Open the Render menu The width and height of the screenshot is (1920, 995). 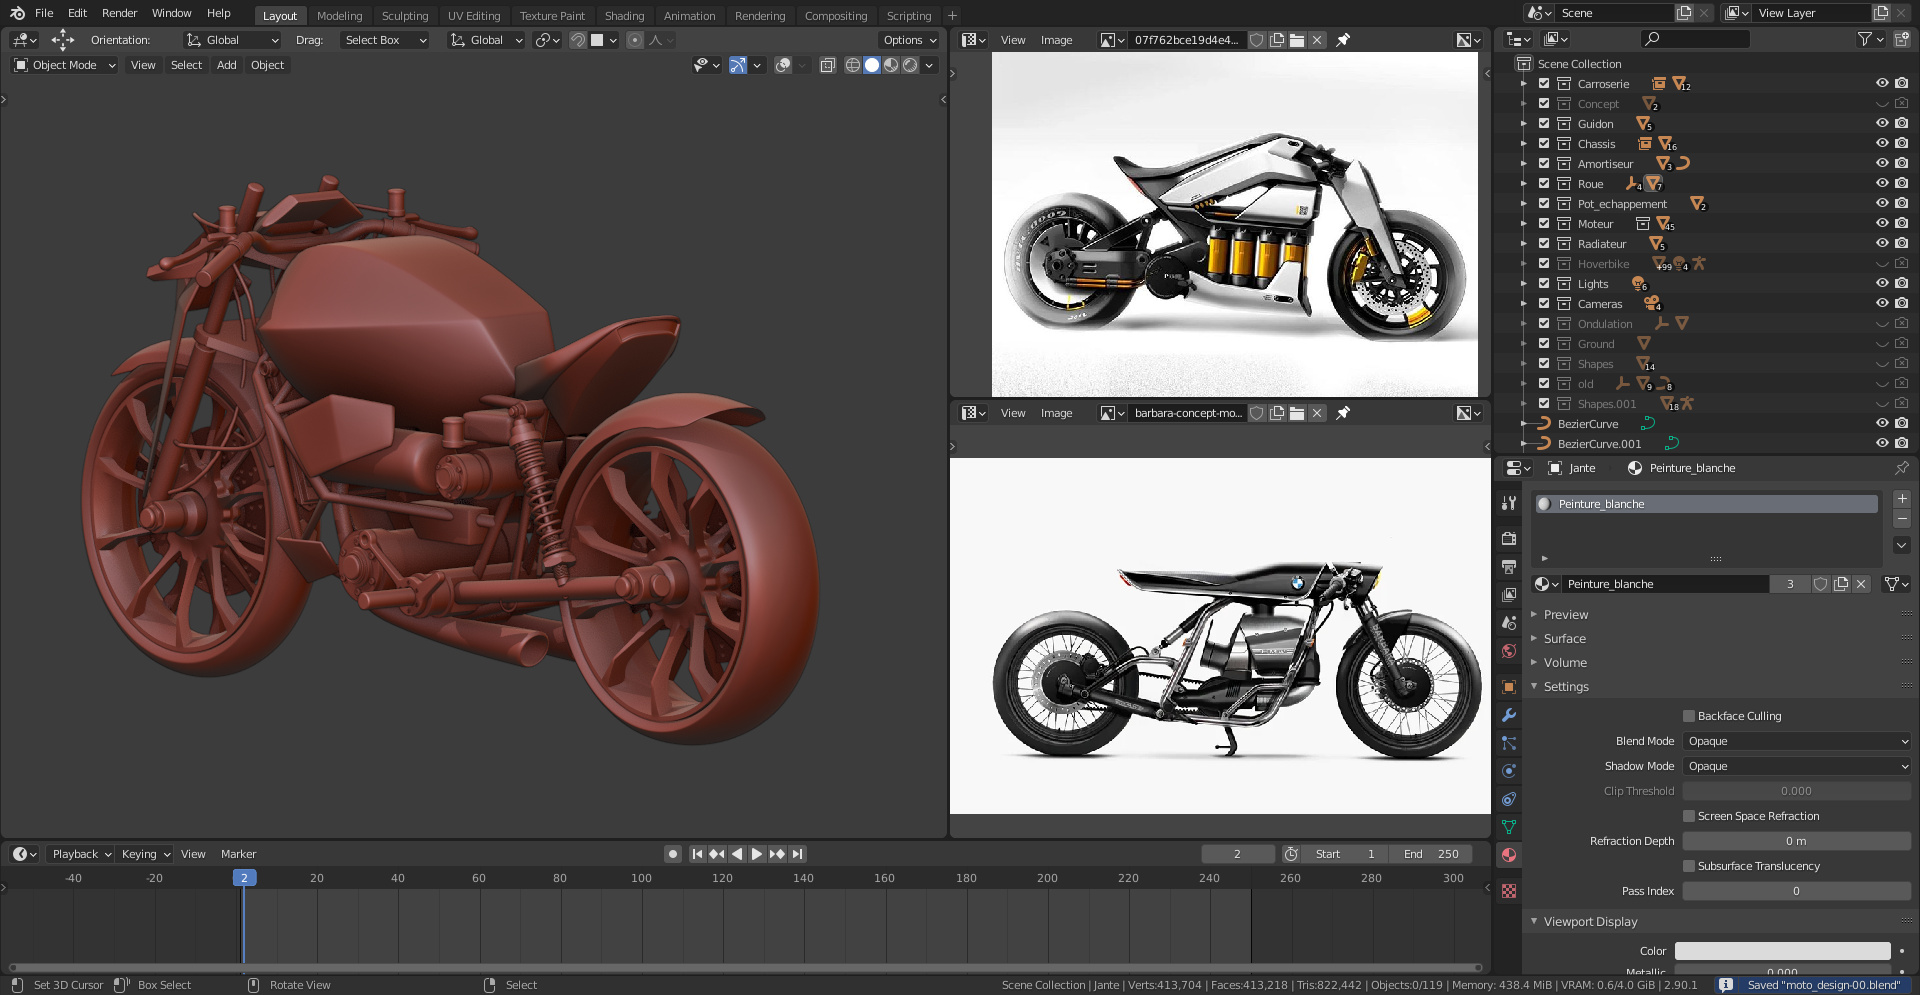tap(119, 13)
